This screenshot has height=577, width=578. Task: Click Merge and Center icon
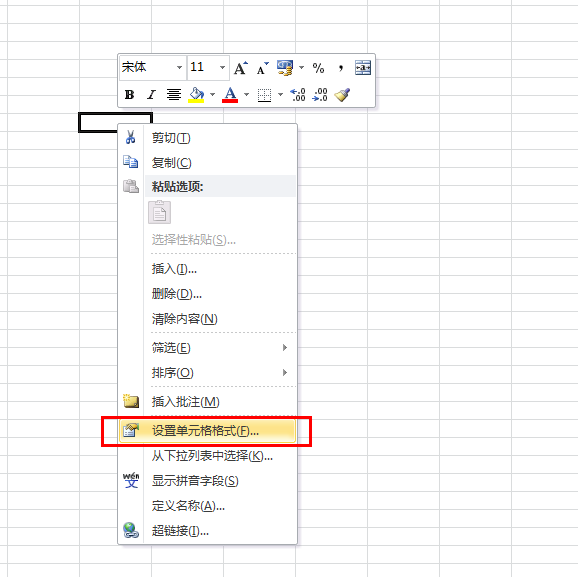[363, 68]
